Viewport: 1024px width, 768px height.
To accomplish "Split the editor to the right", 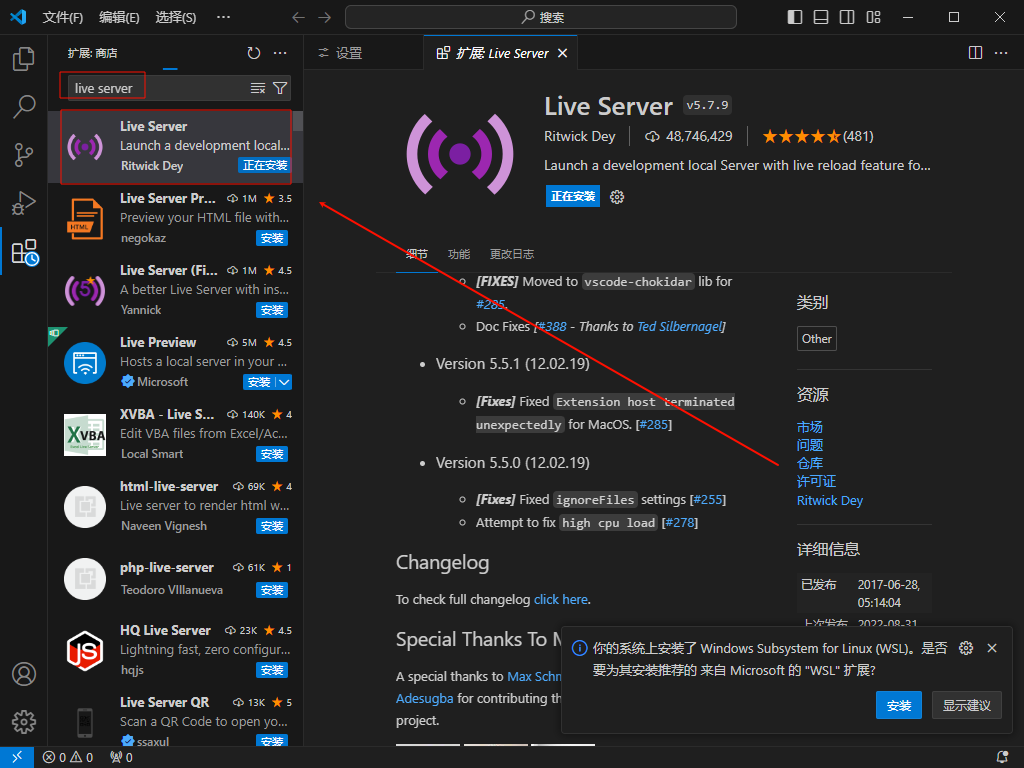I will pyautogui.click(x=975, y=53).
